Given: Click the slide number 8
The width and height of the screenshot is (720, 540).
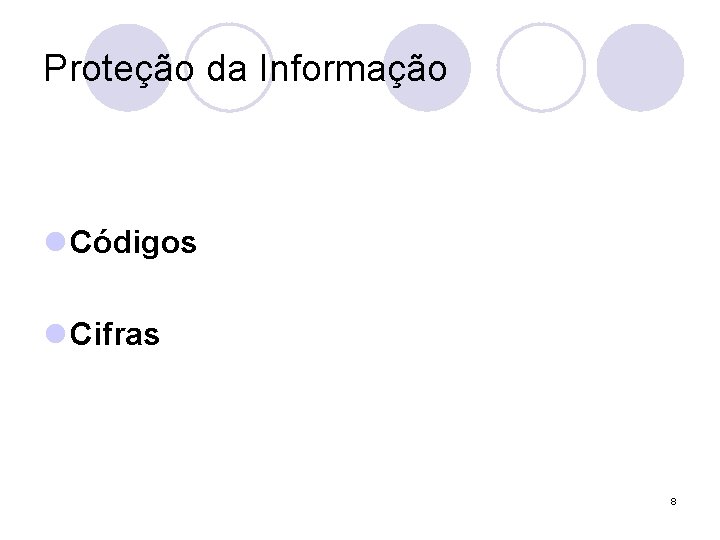Looking at the screenshot, I should (x=673, y=500).
